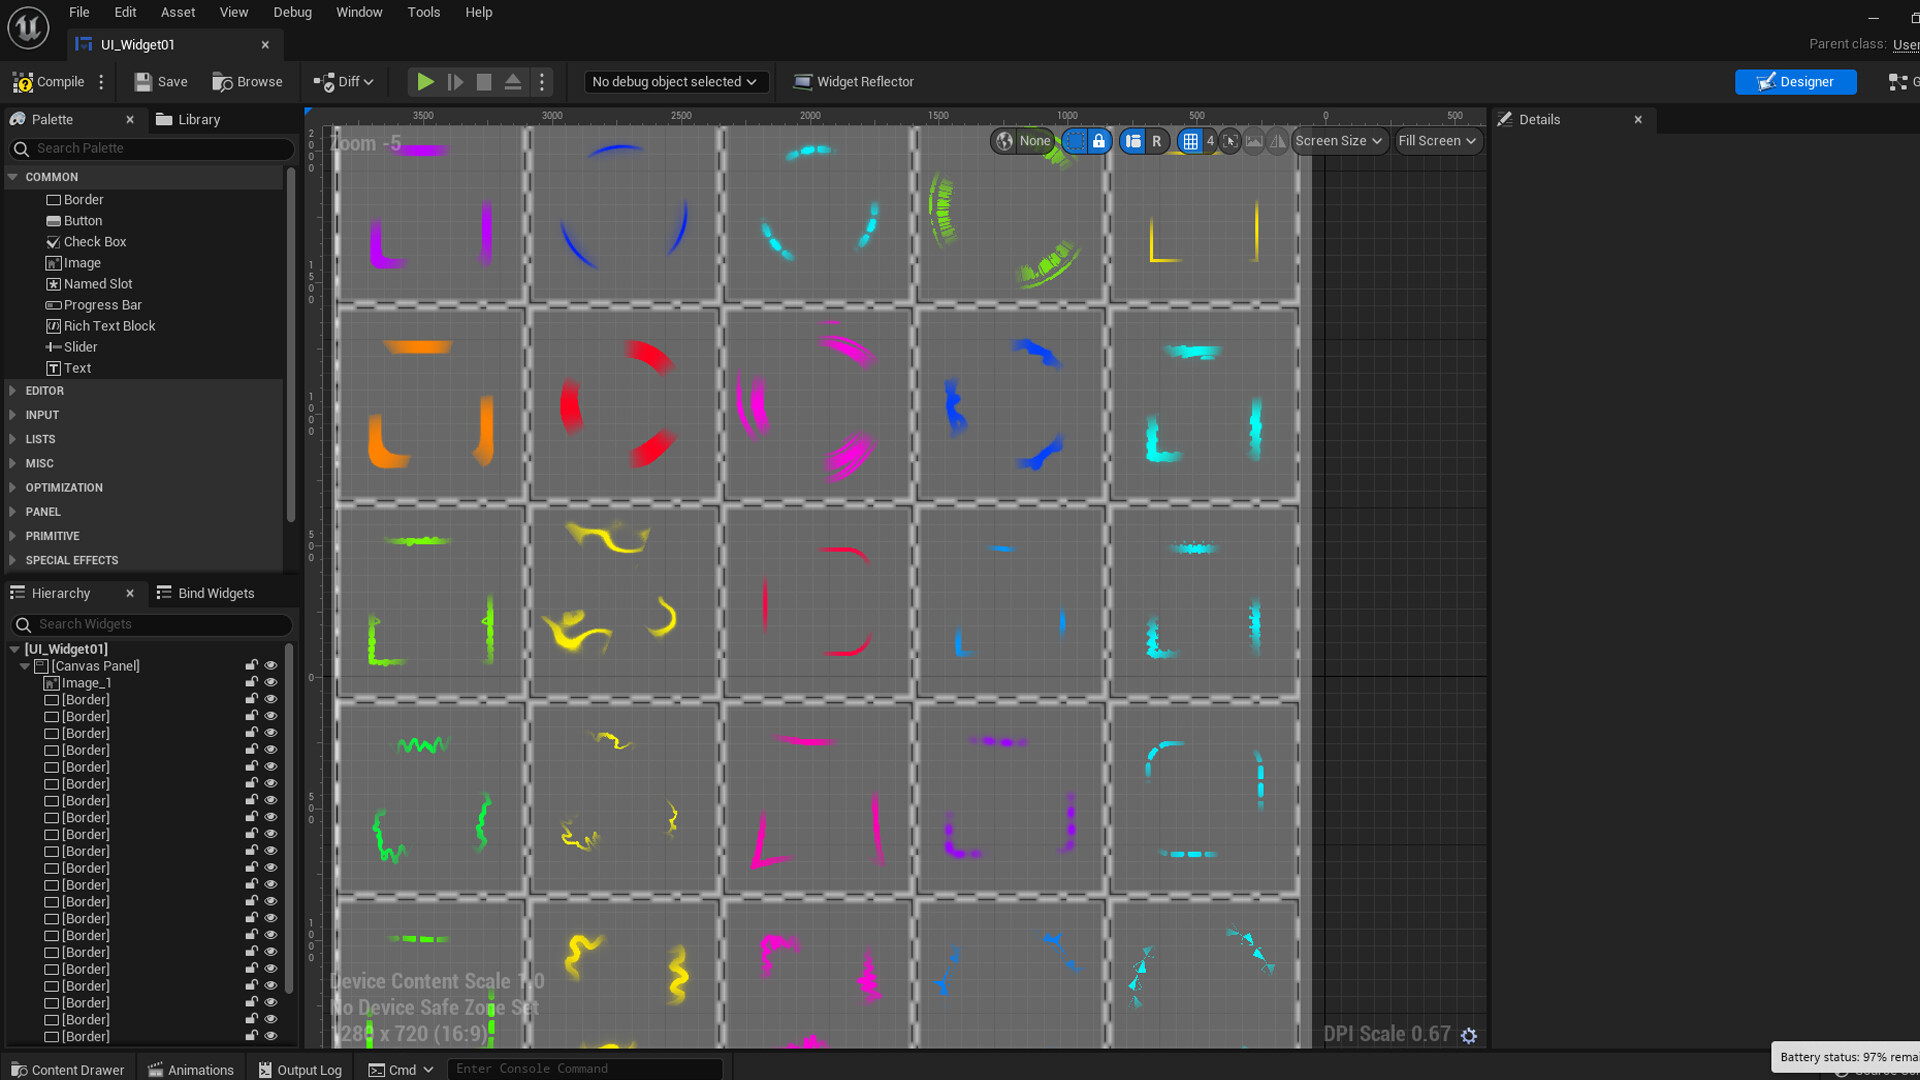Open the Screen Size dropdown

click(x=1338, y=141)
